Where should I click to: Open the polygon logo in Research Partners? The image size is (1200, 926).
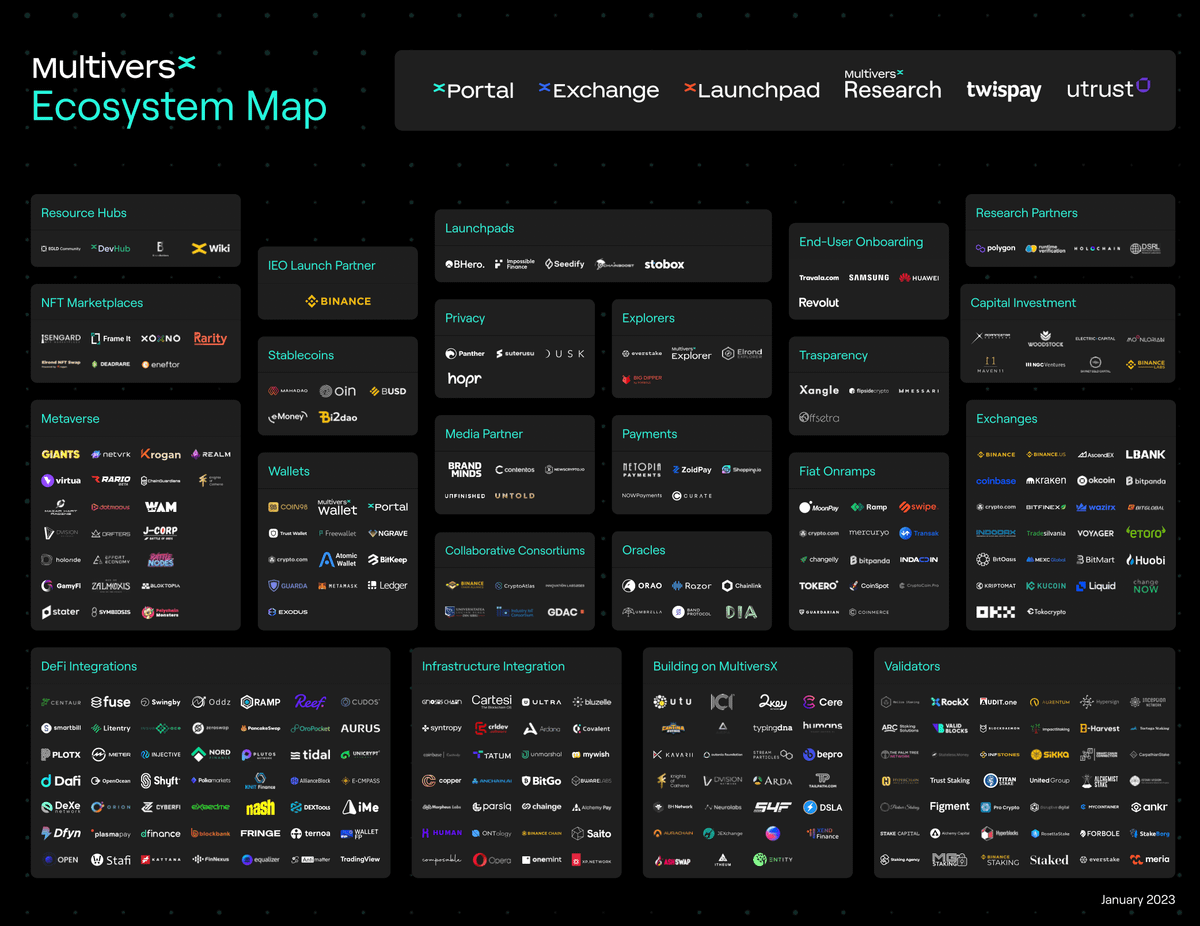[x=995, y=248]
